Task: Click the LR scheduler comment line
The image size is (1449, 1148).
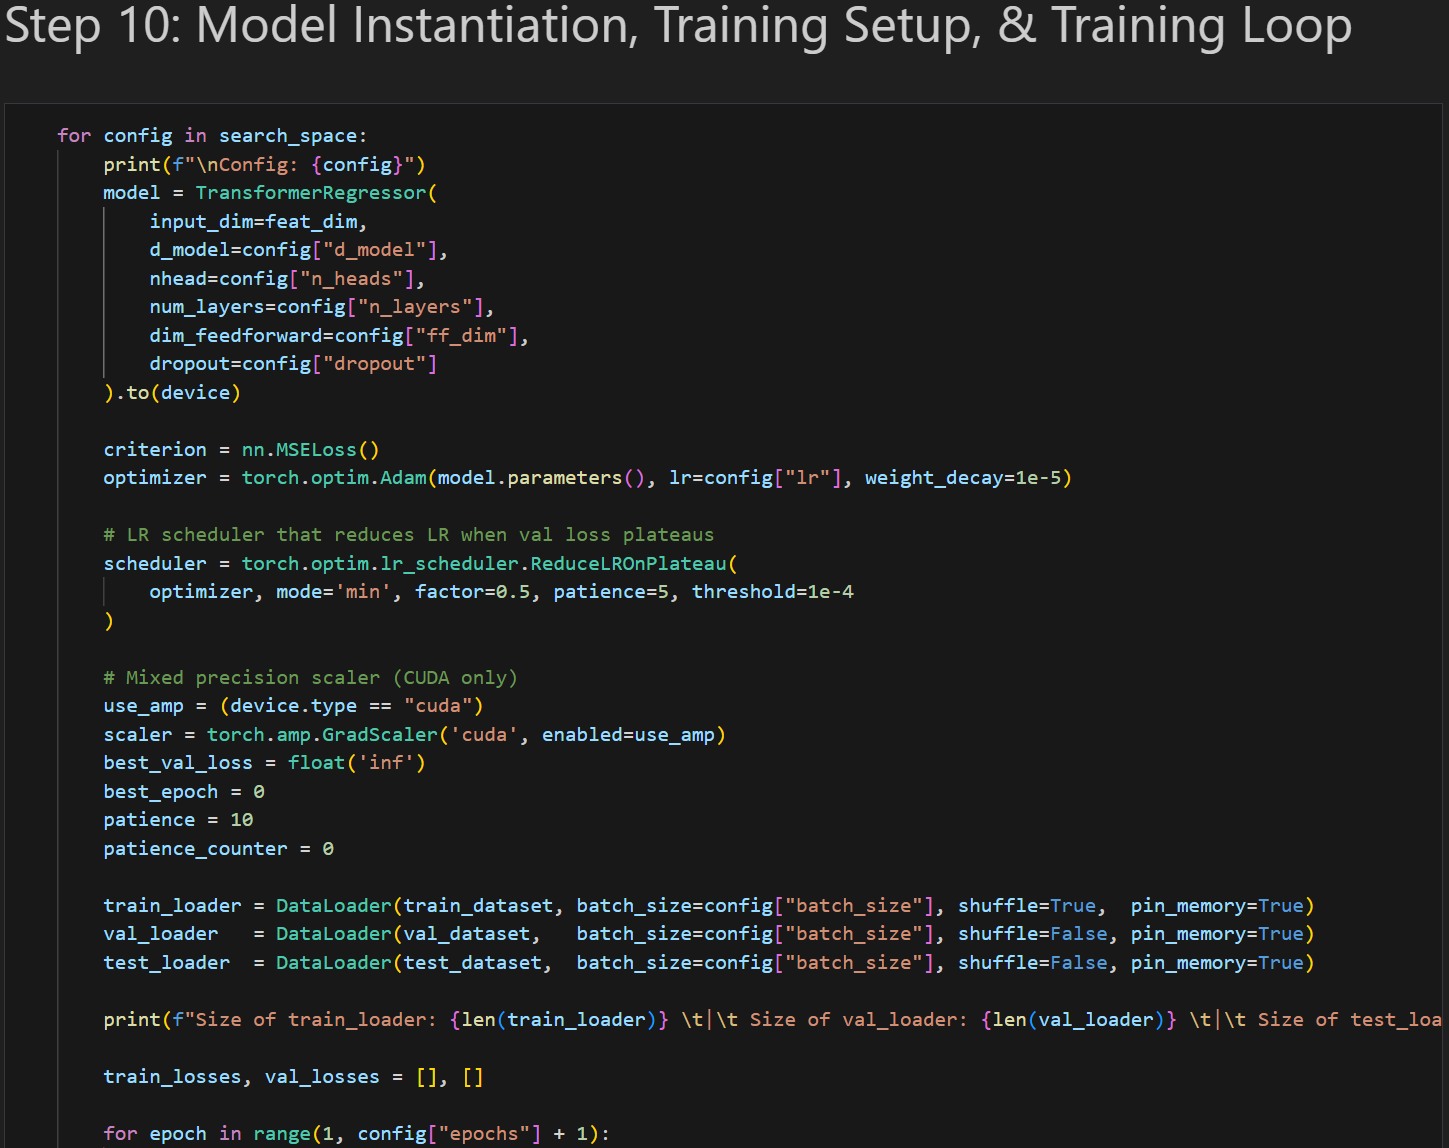Action: click(408, 535)
